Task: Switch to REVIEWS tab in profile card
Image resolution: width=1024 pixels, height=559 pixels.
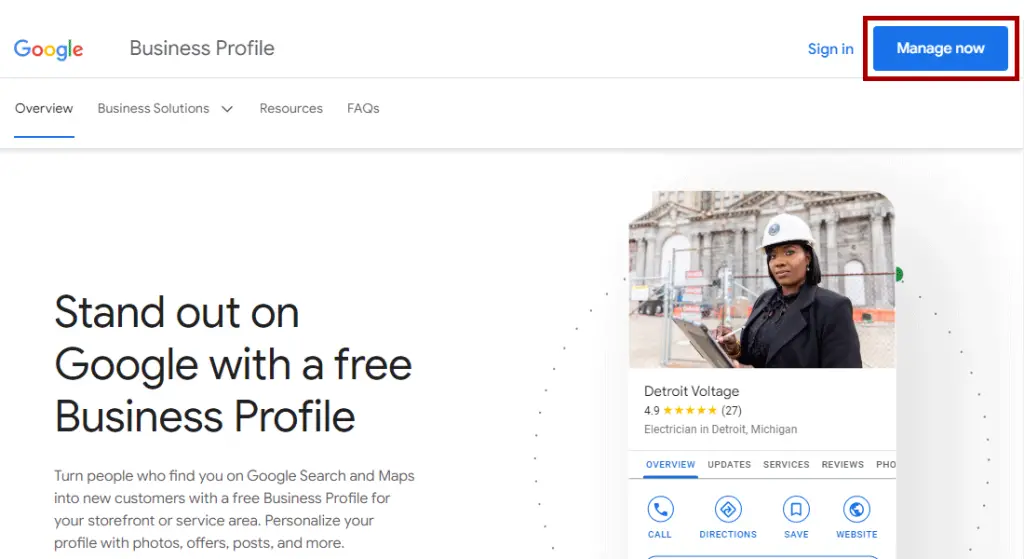Action: pos(842,464)
